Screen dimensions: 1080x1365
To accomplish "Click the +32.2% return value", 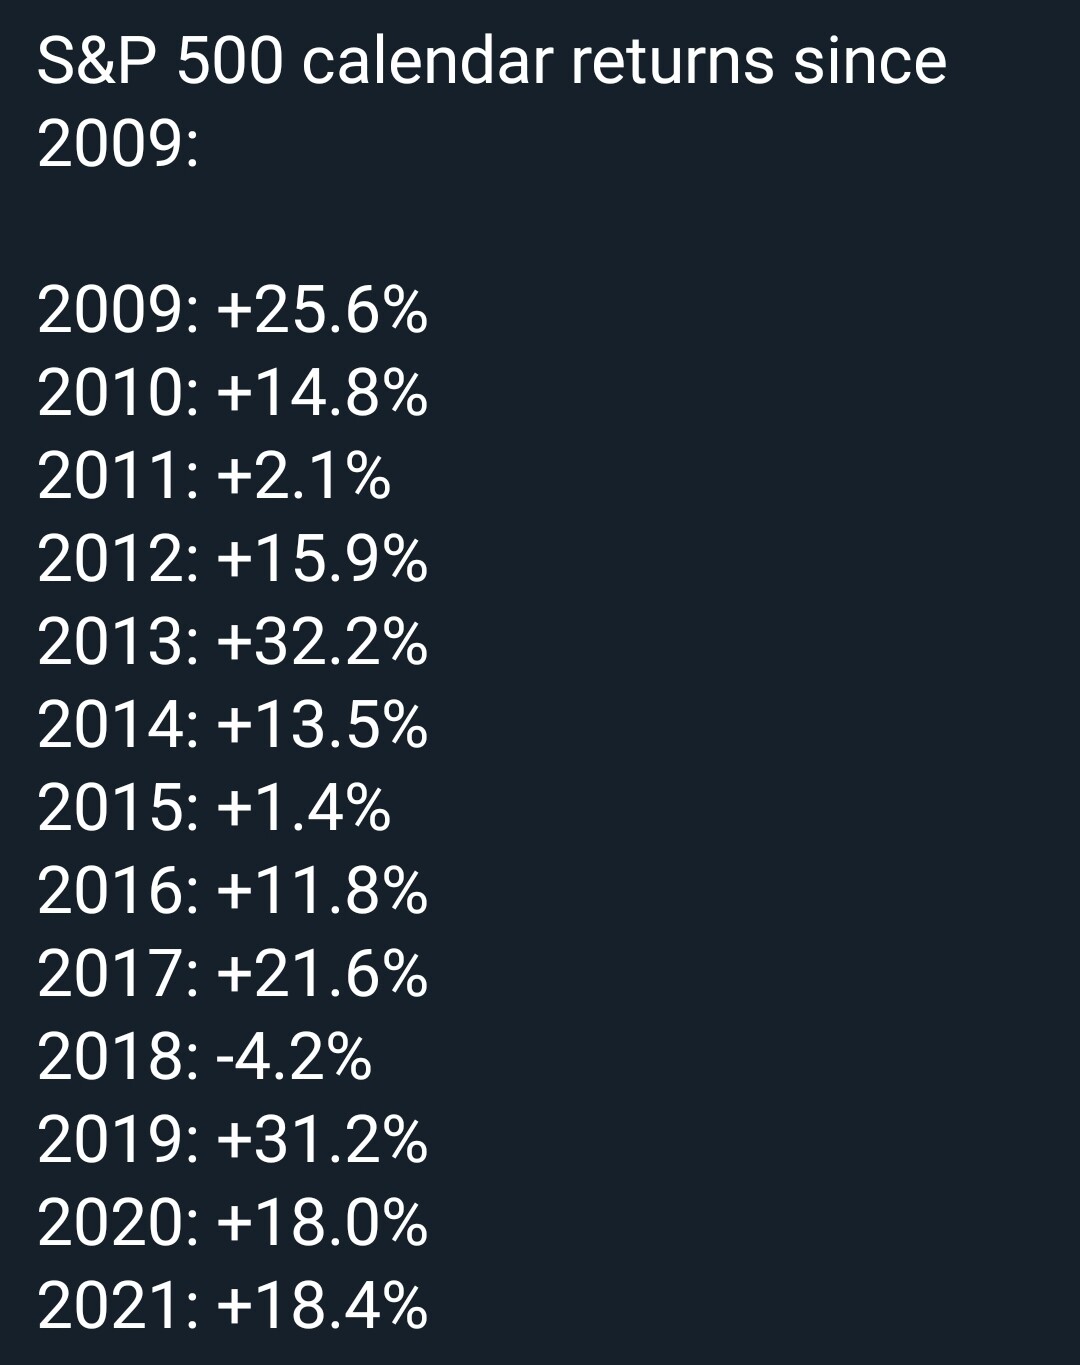I will coord(322,641).
